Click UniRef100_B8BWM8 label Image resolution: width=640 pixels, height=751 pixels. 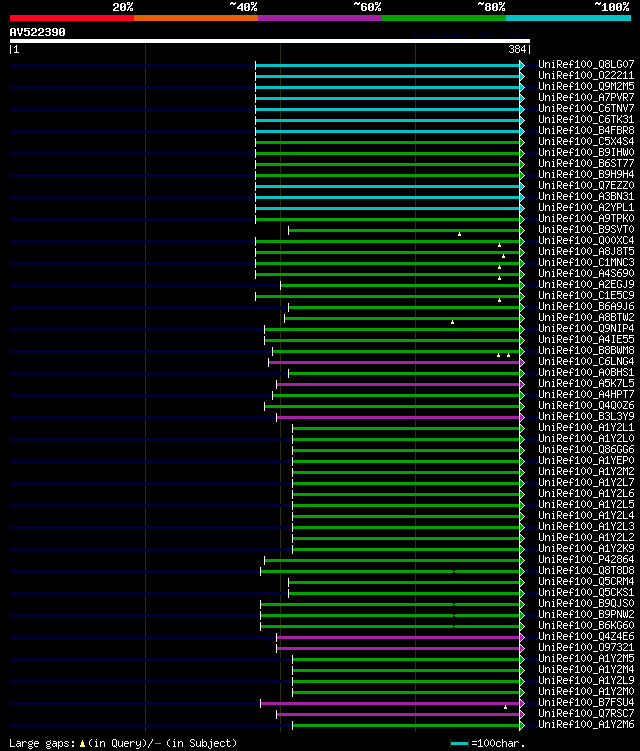(586, 351)
